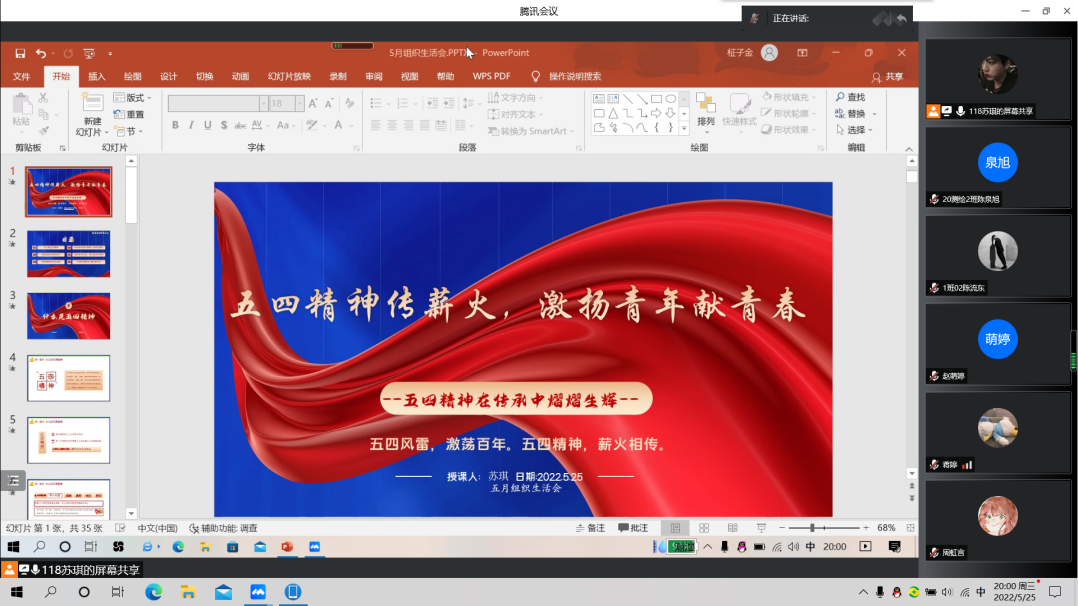Select slide 2 thumbnail in slide panel
Screen dimensions: 1078x606
[x=69, y=253]
